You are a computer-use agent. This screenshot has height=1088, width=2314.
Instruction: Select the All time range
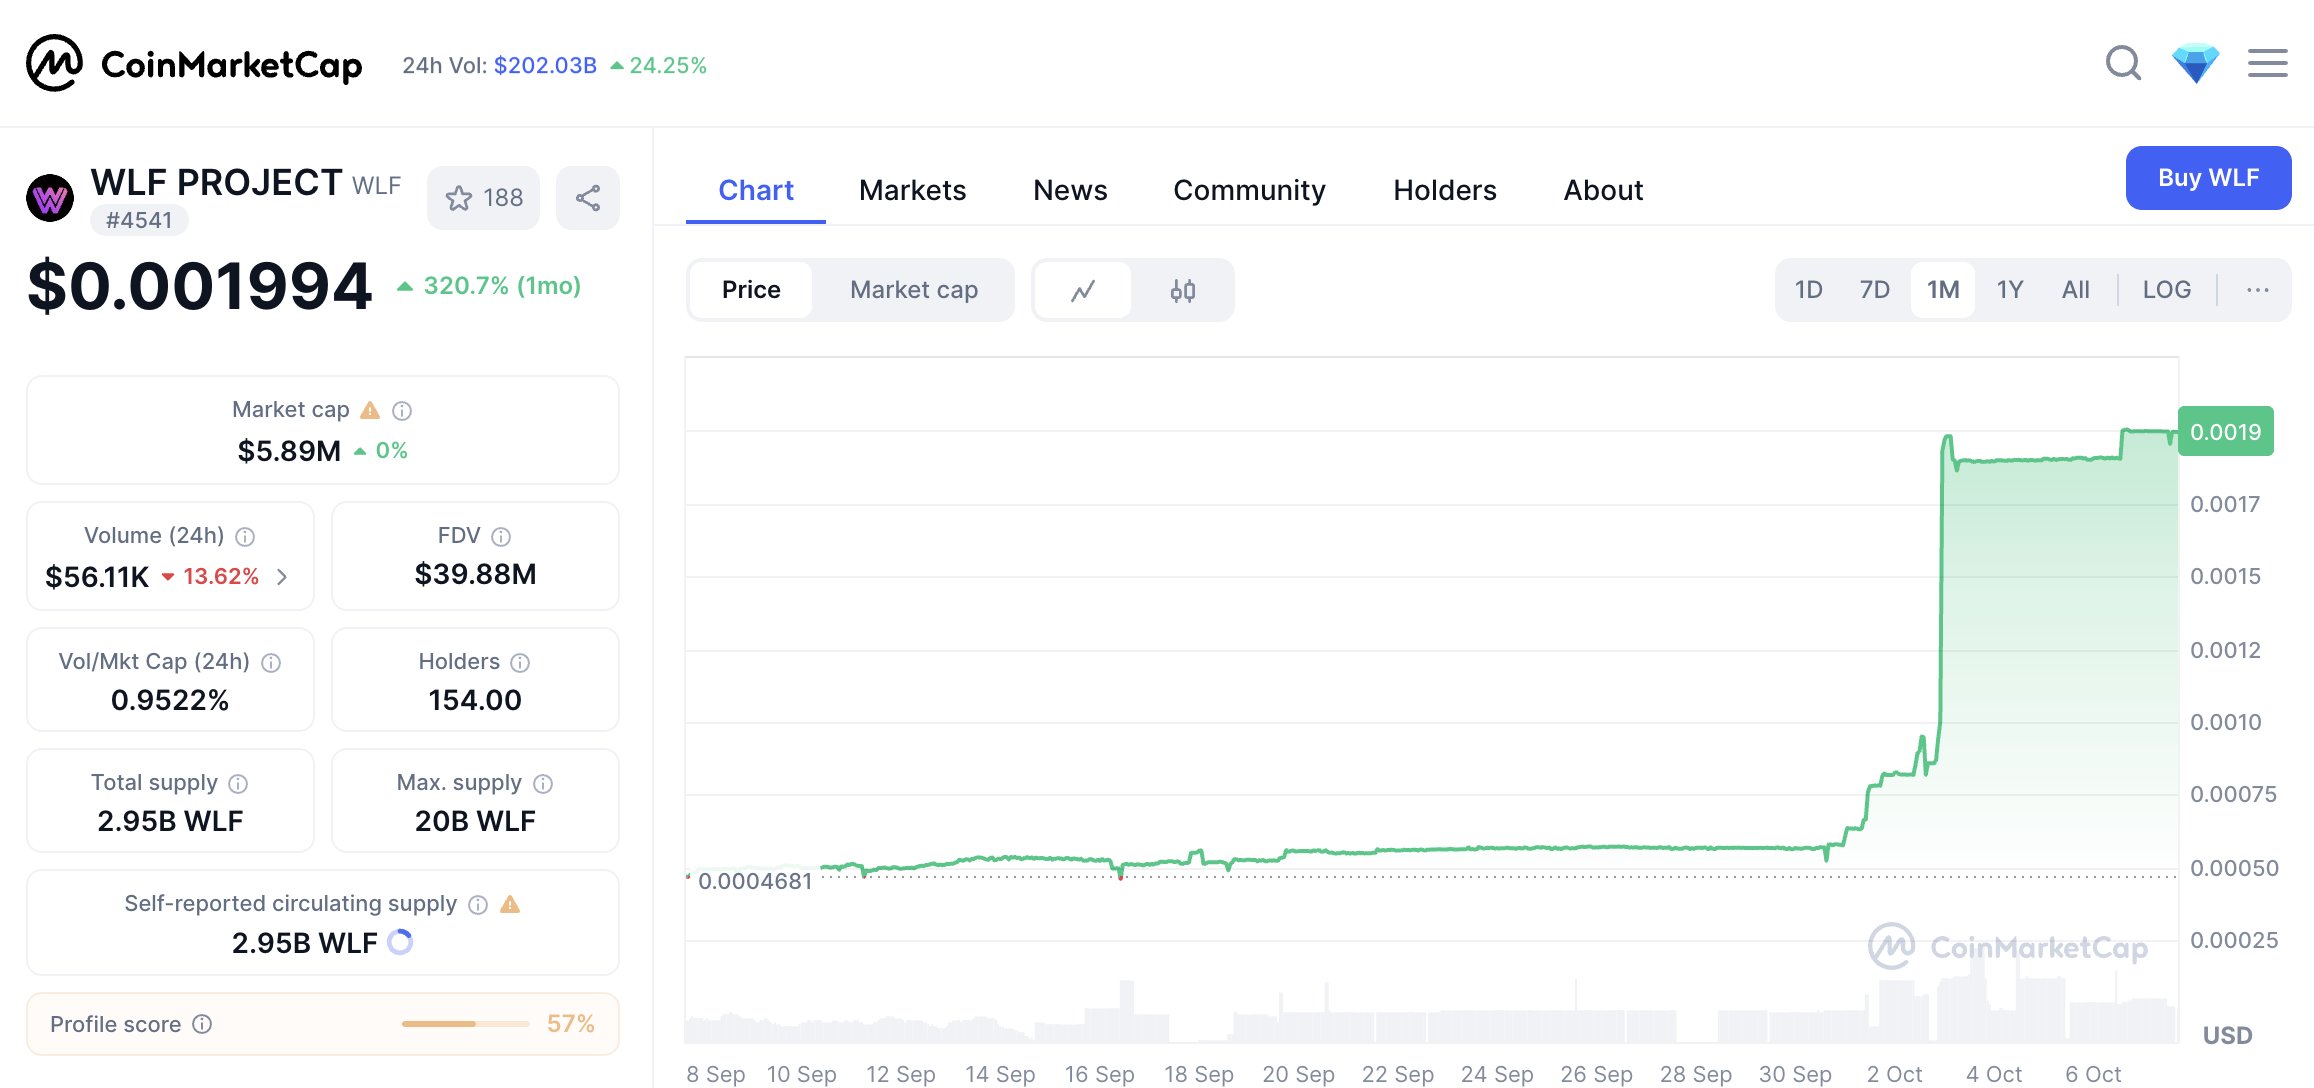(2075, 290)
